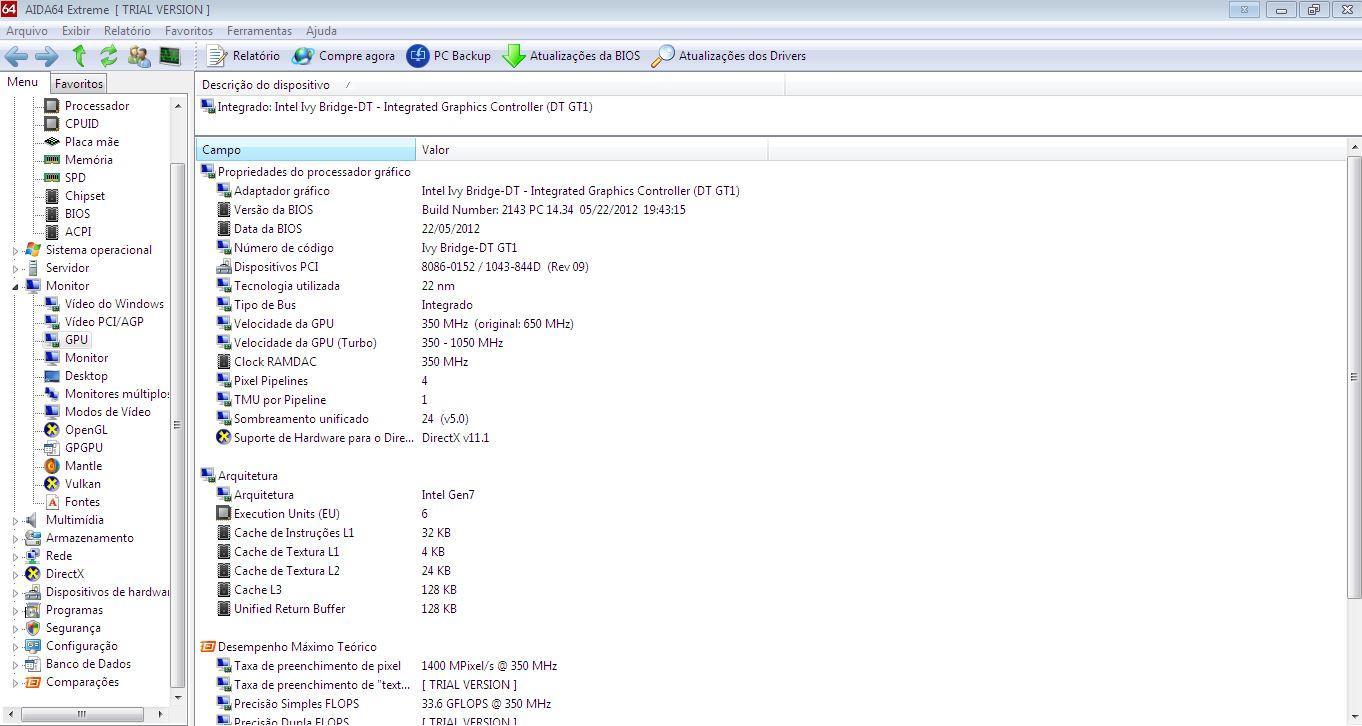Select Vulkan in the tree
Image resolution: width=1362 pixels, height=726 pixels.
pyautogui.click(x=82, y=484)
